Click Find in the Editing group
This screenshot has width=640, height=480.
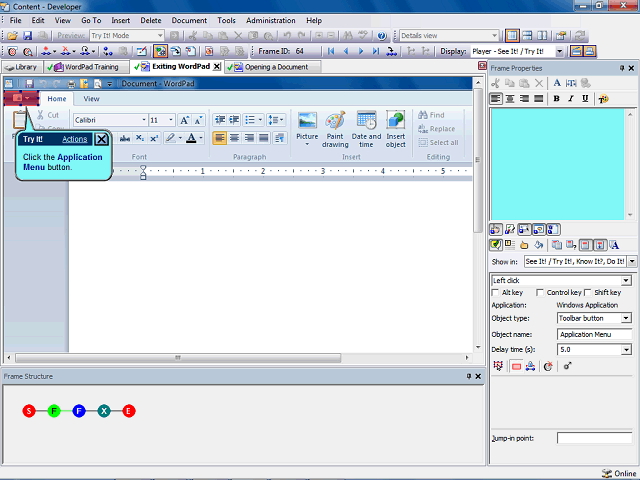click(431, 115)
